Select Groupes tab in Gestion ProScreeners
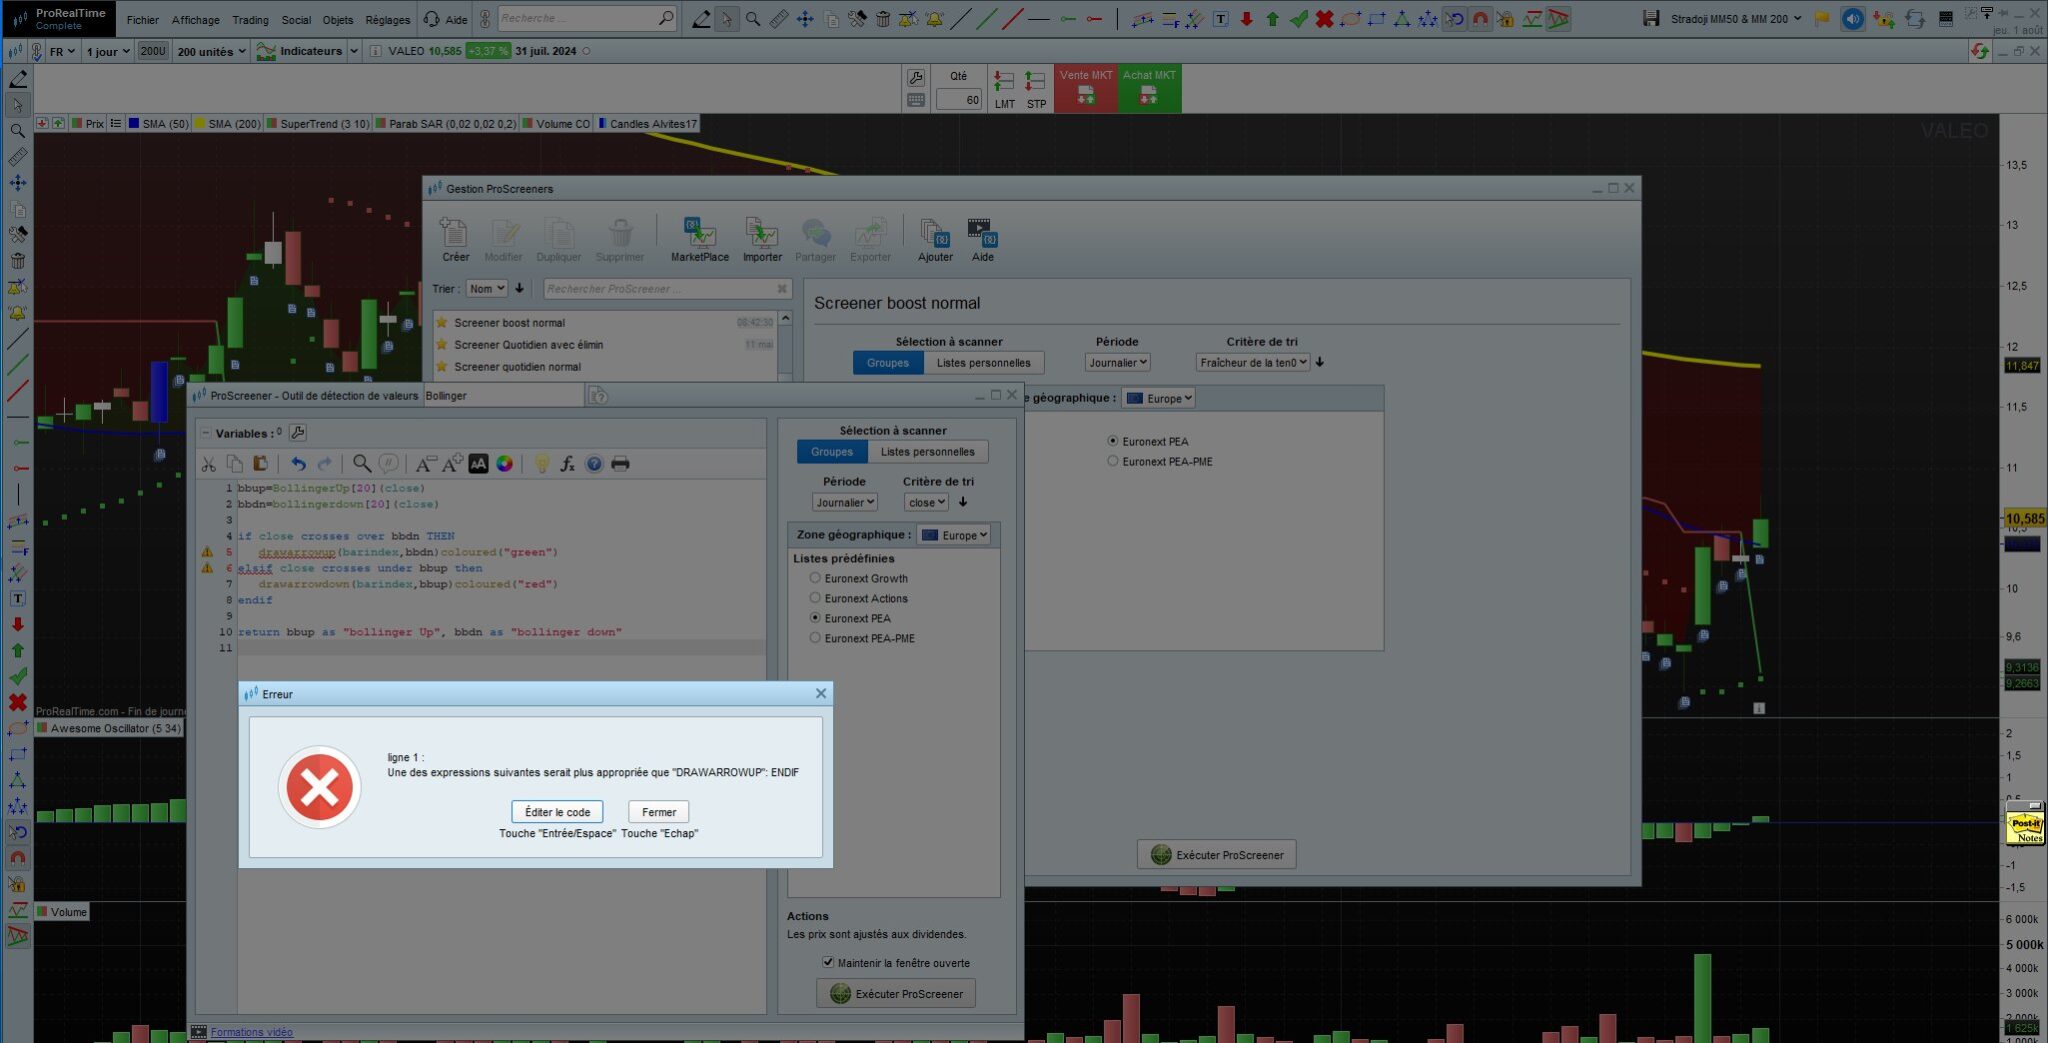This screenshot has height=1043, width=2048. (x=888, y=363)
